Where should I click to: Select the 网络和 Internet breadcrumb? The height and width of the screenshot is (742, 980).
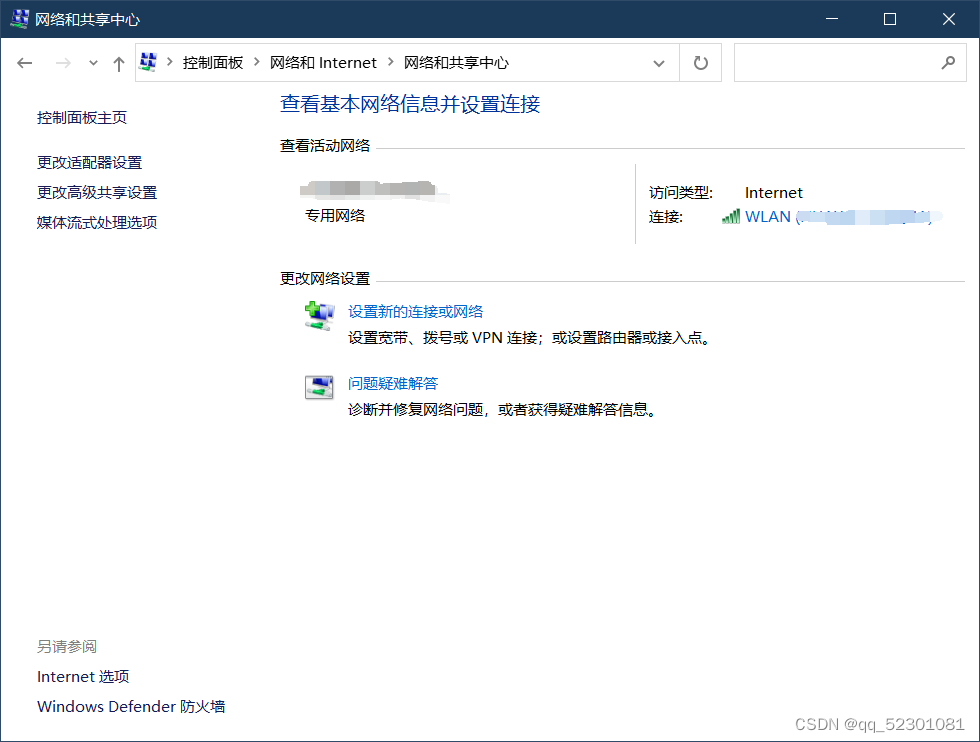[x=323, y=63]
